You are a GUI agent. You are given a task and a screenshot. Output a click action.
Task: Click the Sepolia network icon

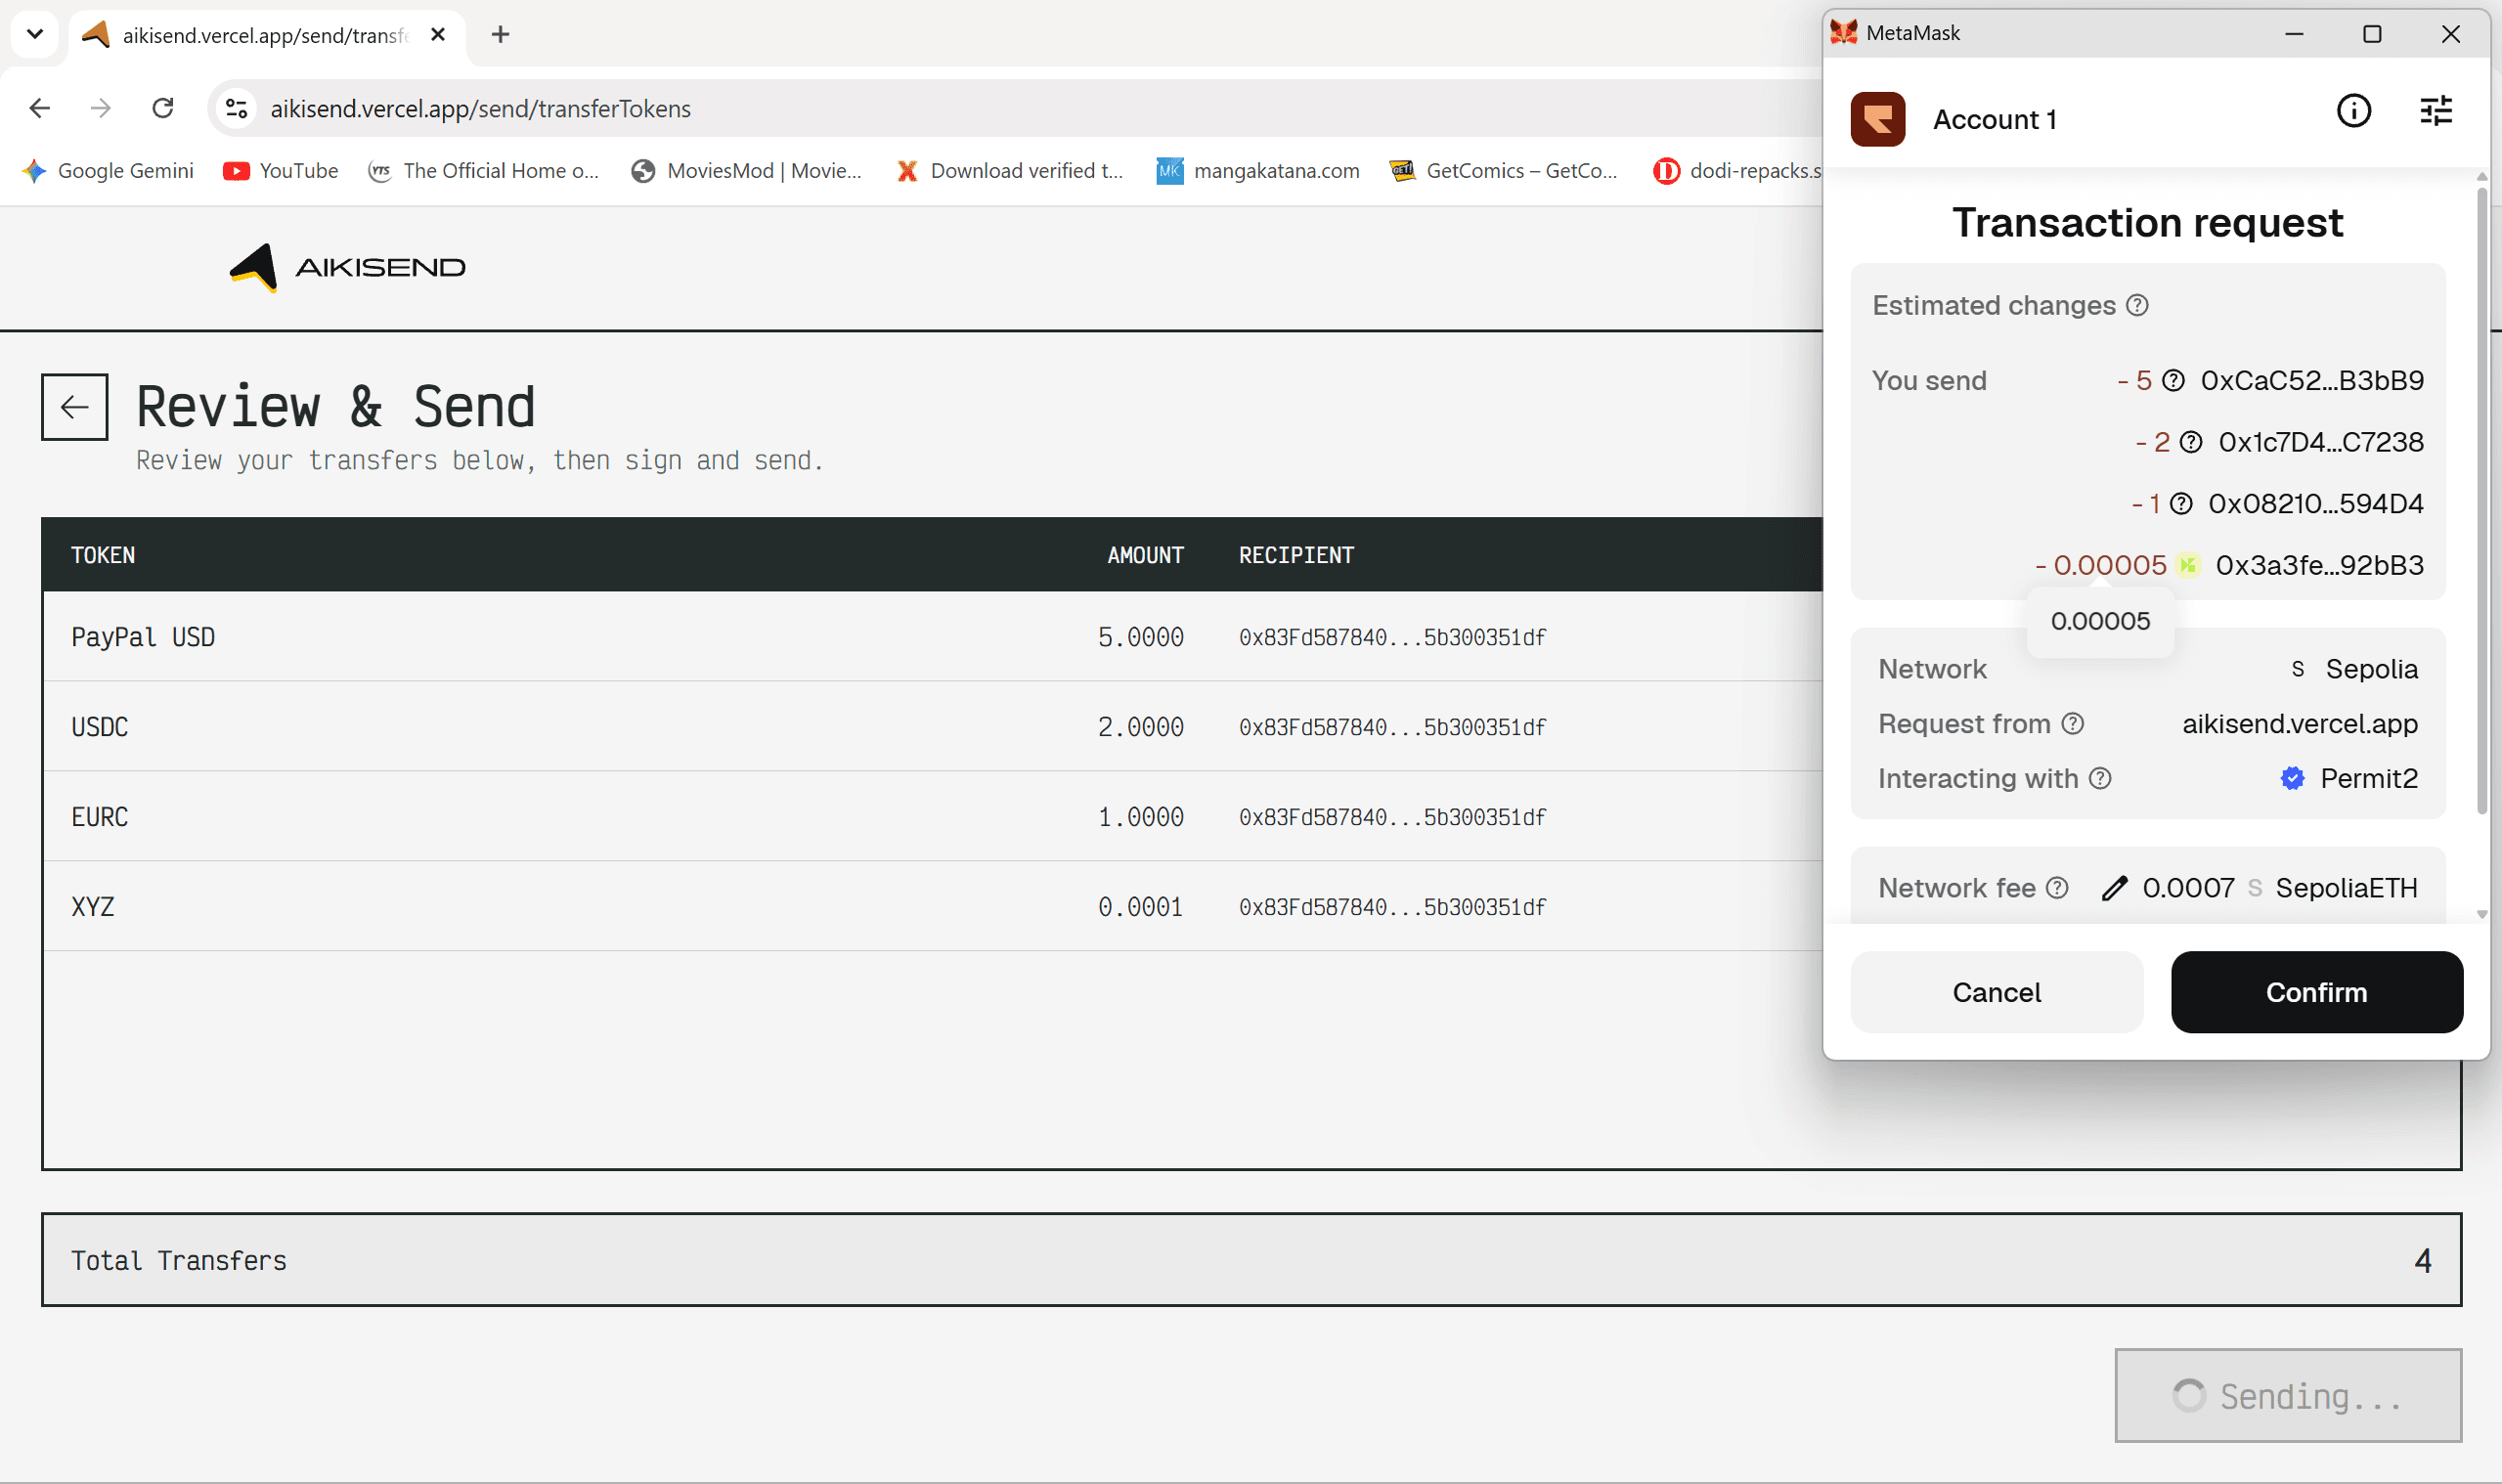2298,669
